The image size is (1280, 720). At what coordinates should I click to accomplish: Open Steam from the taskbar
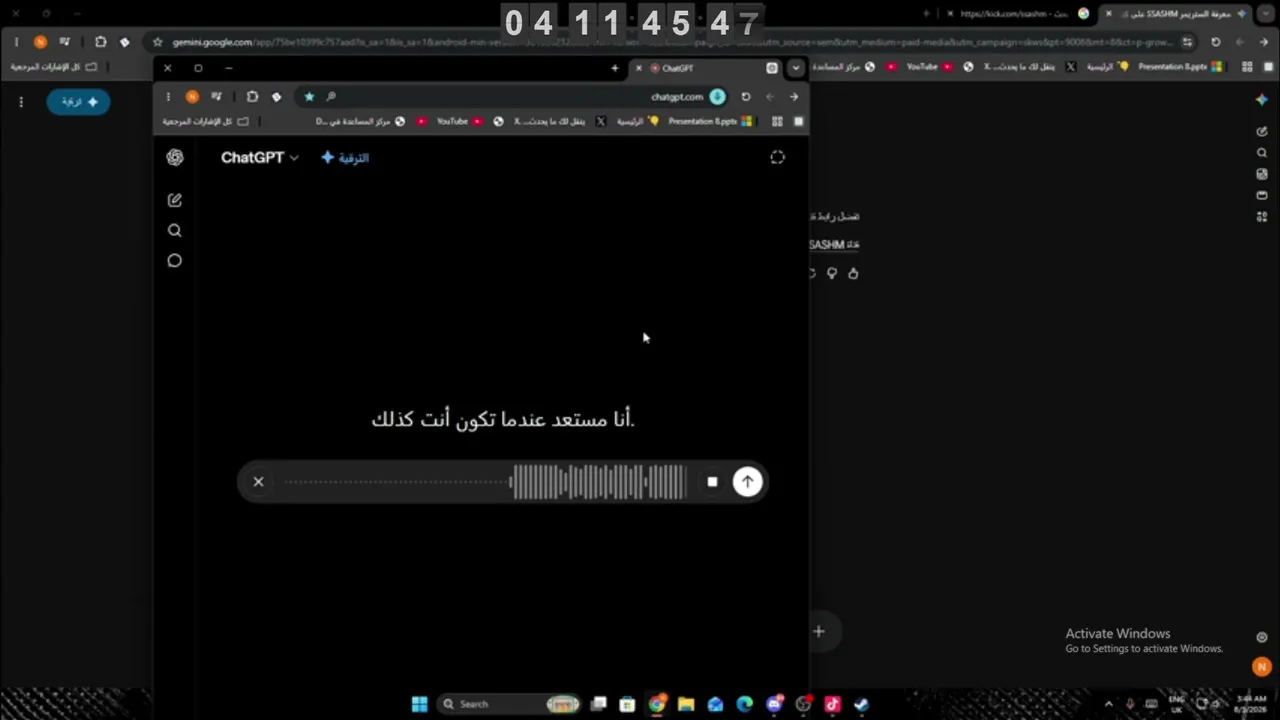[861, 704]
